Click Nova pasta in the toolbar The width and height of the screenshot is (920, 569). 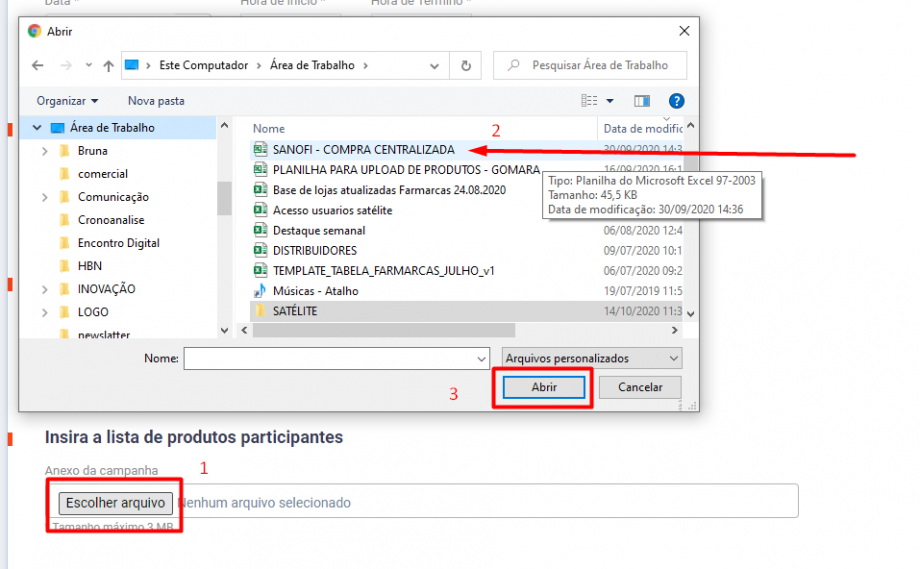156,101
